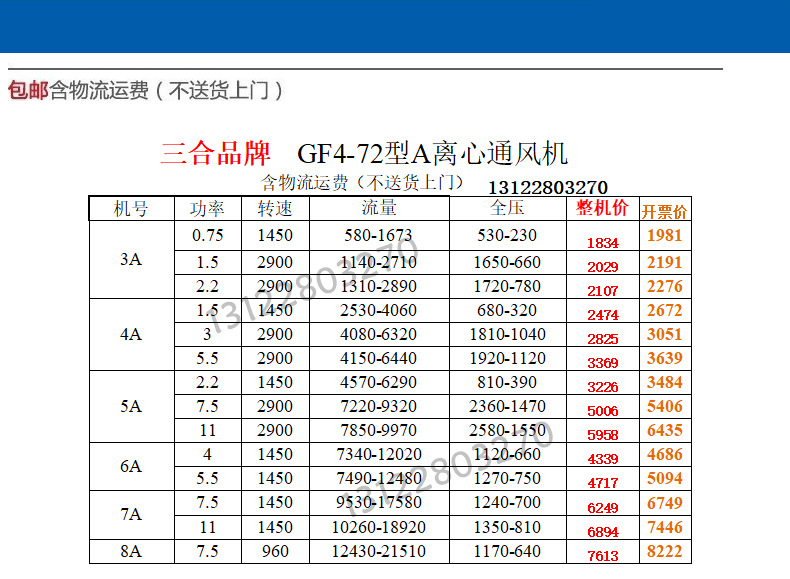
Task: Click the pressure value 1810-1040
Action: 507,334
